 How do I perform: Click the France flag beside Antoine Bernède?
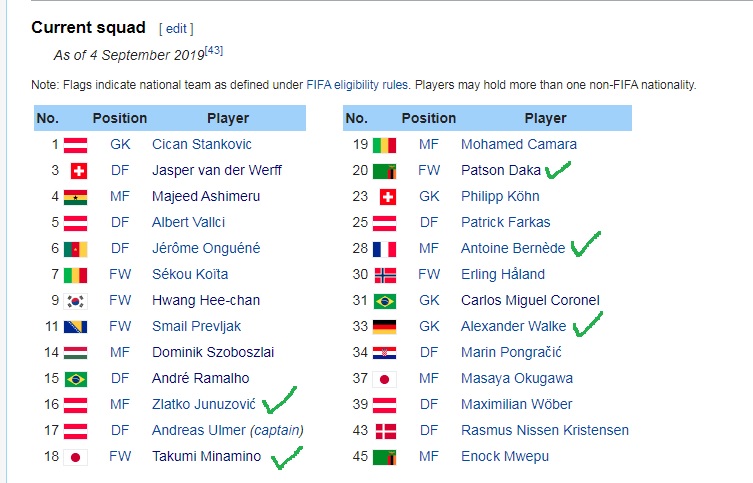click(385, 249)
